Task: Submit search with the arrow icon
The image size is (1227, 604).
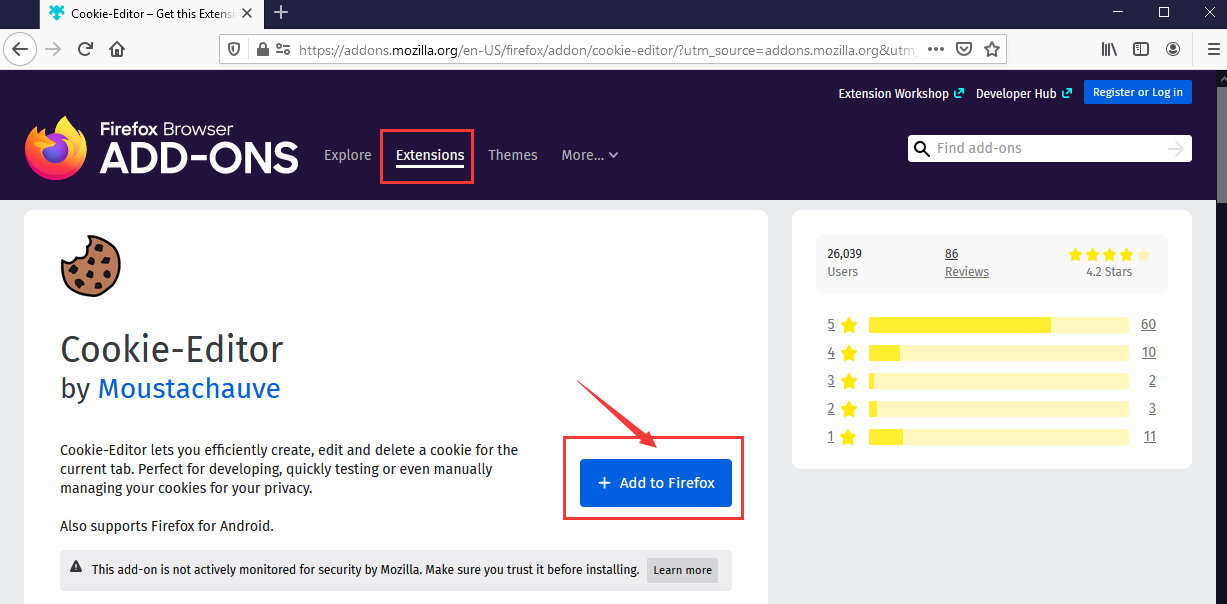Action: click(x=1176, y=148)
